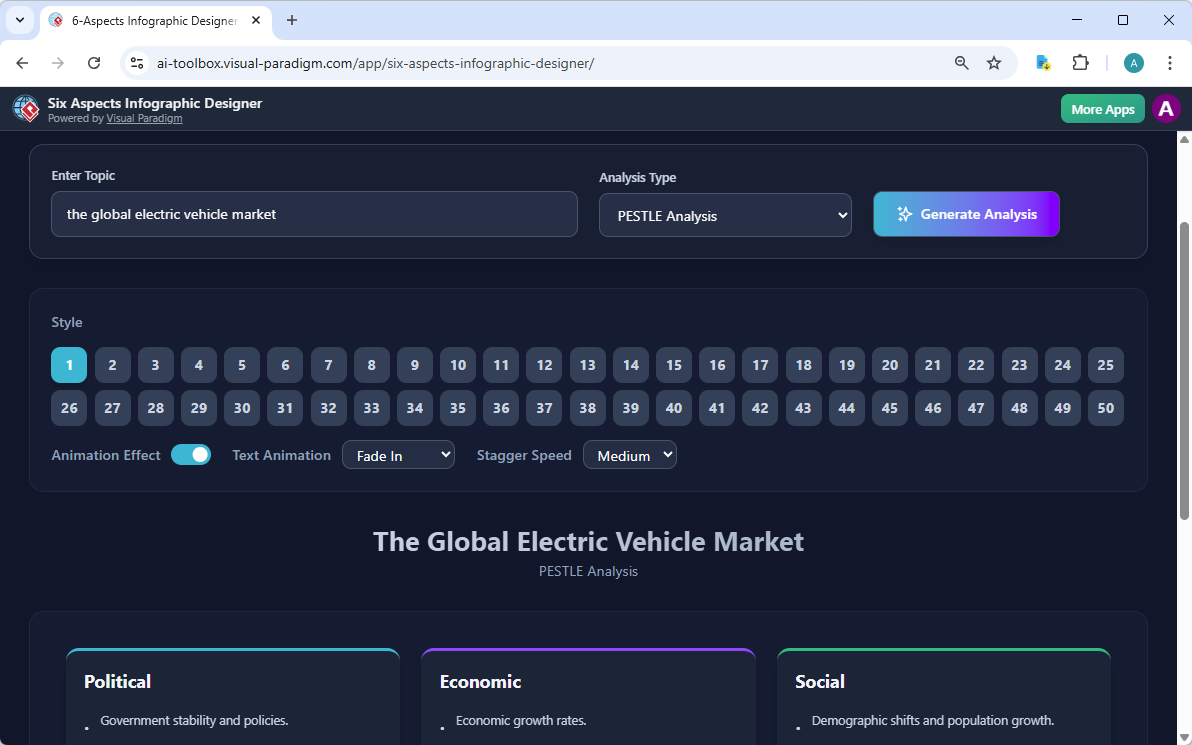Image resolution: width=1192 pixels, height=745 pixels.
Task: Follow the Visual Paradigm link
Action: point(144,119)
